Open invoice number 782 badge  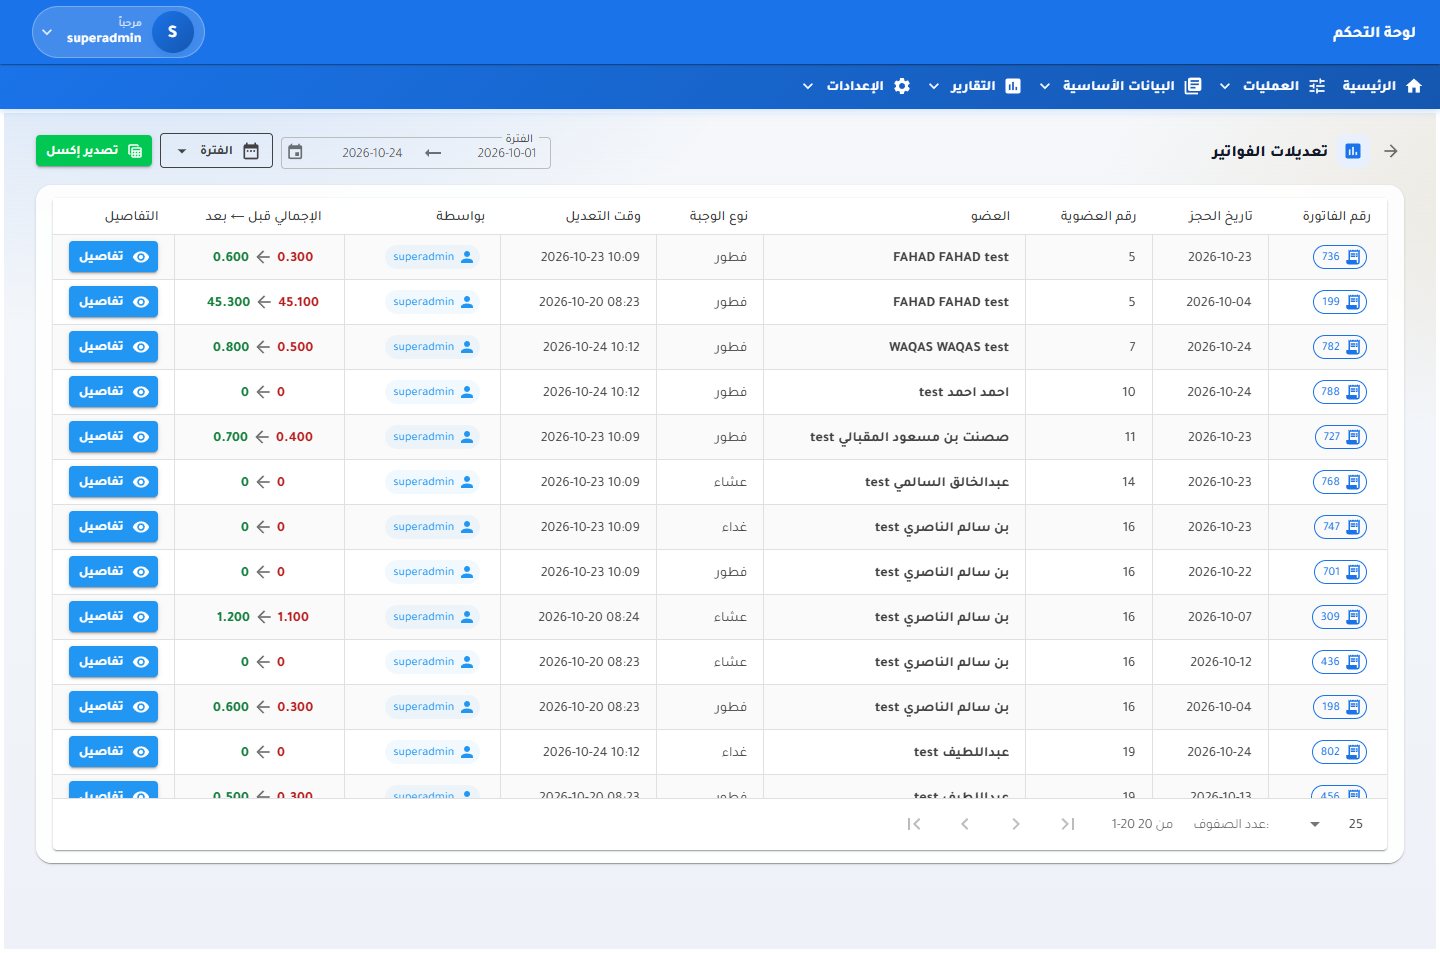1339,347
